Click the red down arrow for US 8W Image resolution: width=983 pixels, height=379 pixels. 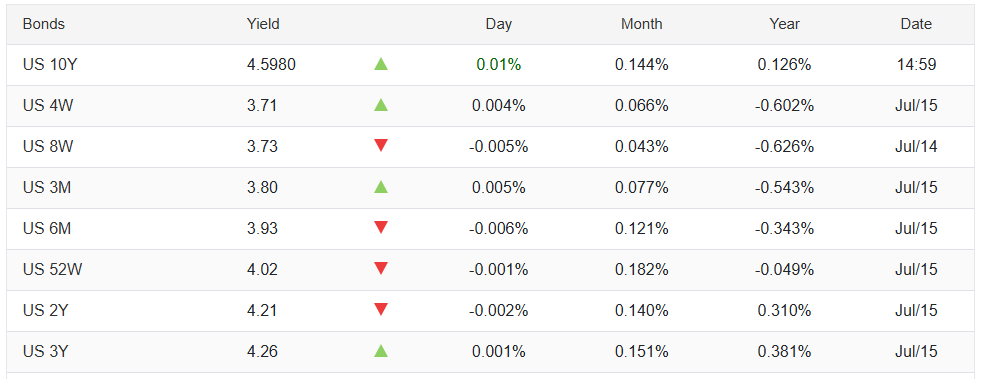381,146
